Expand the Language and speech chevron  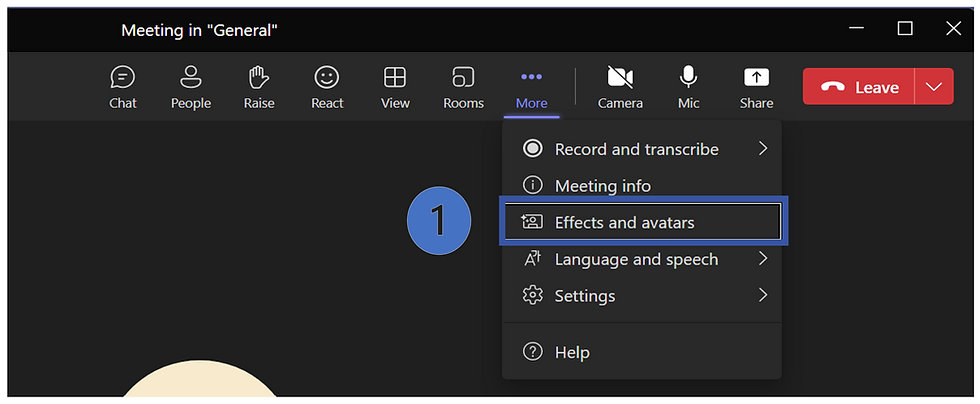pos(762,258)
